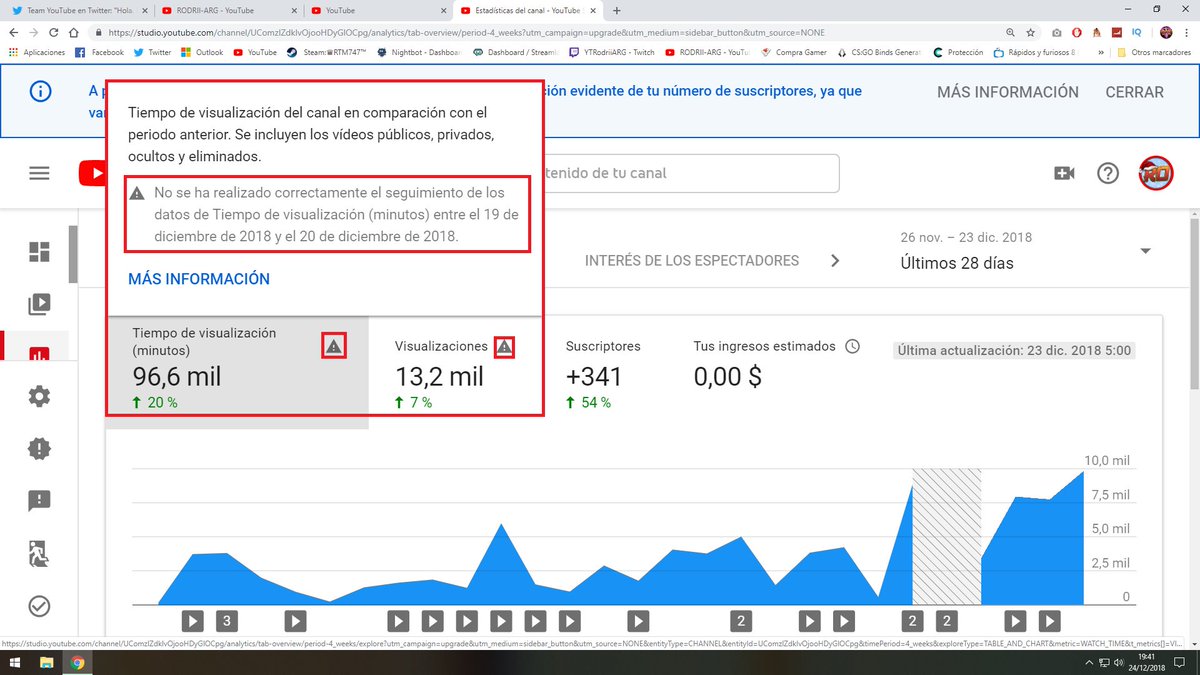The image size is (1200, 675).
Task: Click the info icon in the blue banner
Action: click(x=39, y=92)
